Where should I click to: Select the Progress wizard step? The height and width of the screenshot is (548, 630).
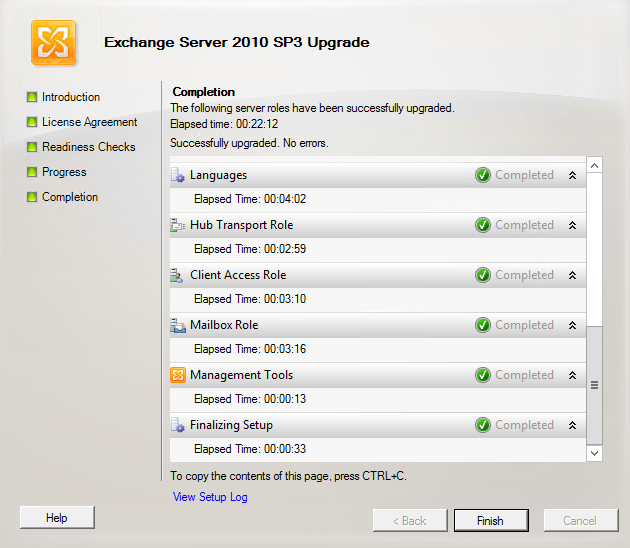point(64,172)
